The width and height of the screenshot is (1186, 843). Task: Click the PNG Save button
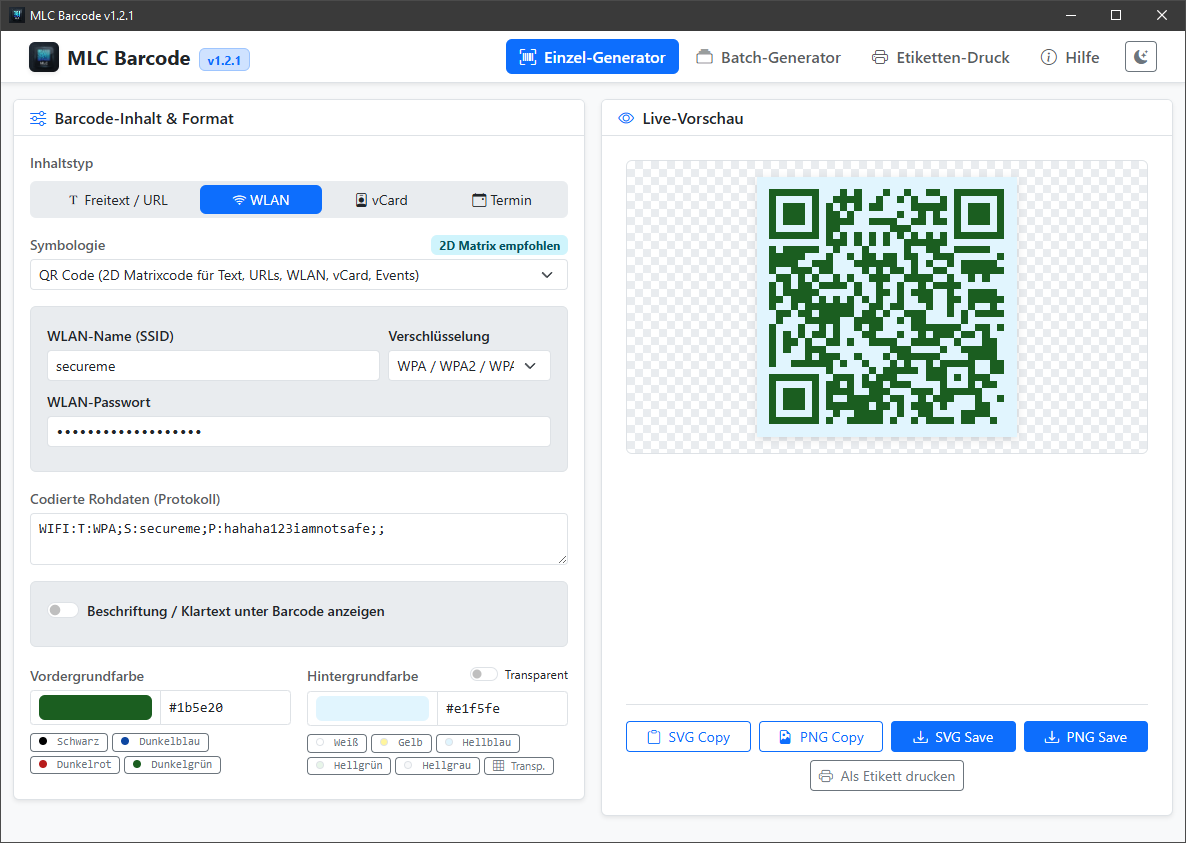(x=1085, y=736)
